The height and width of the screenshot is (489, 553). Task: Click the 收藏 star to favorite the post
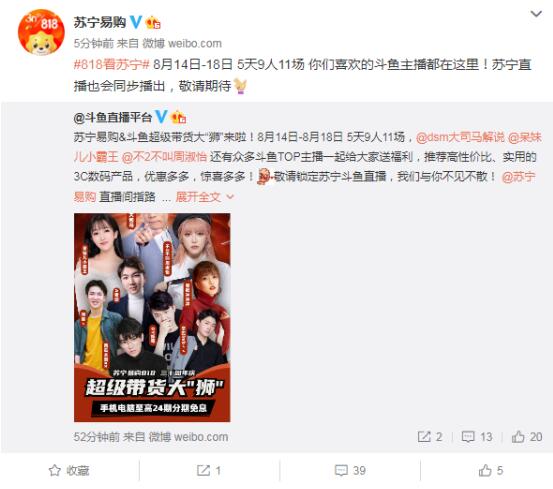pyautogui.click(x=69, y=470)
